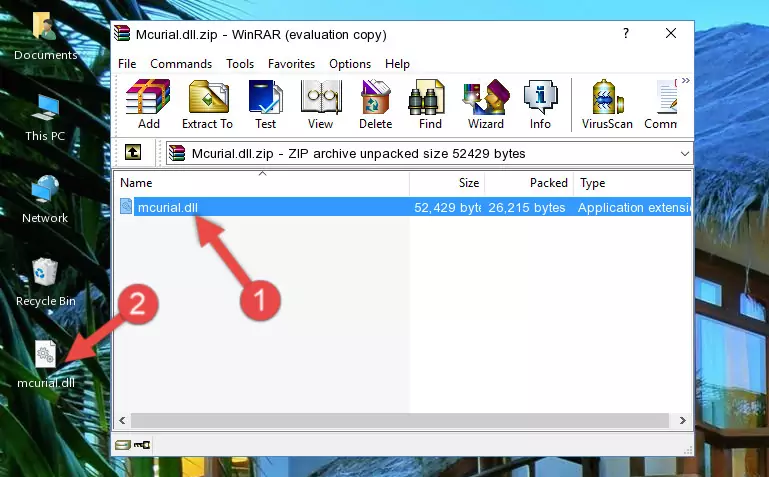Select mcurial.dll file on the desktop
769x477 pixels.
[46, 365]
